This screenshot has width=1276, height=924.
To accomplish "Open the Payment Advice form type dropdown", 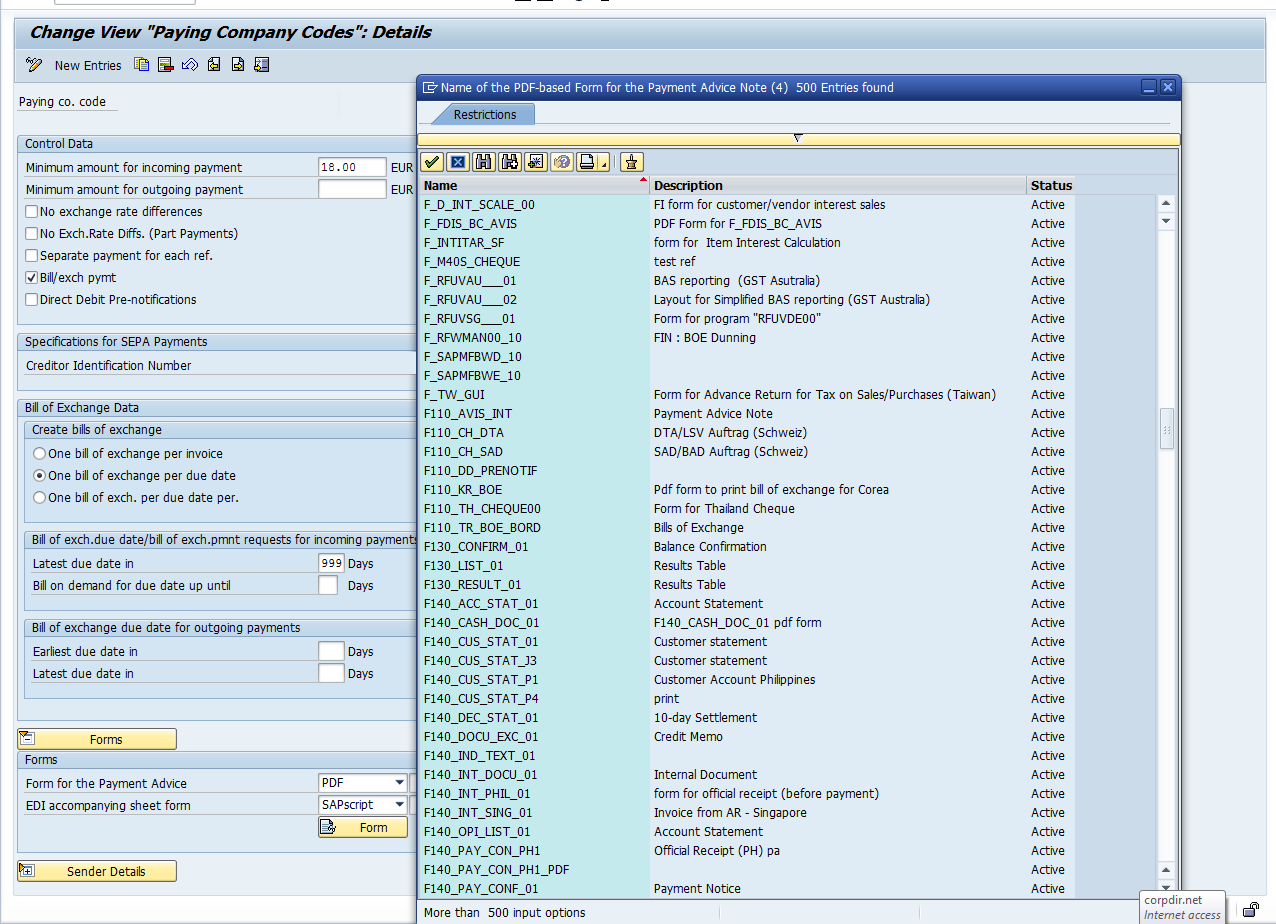I will 400,783.
